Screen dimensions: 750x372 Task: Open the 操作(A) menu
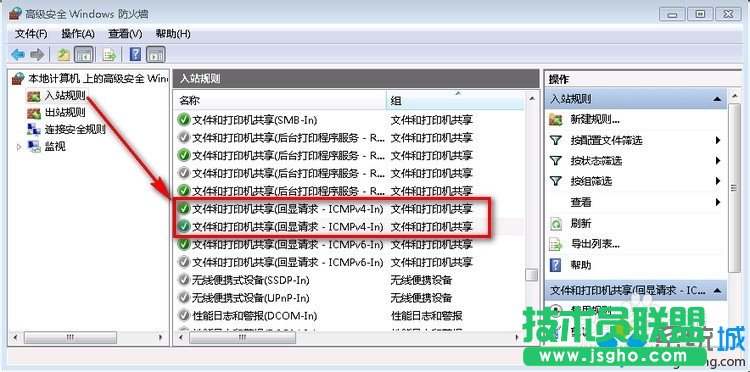[78, 34]
